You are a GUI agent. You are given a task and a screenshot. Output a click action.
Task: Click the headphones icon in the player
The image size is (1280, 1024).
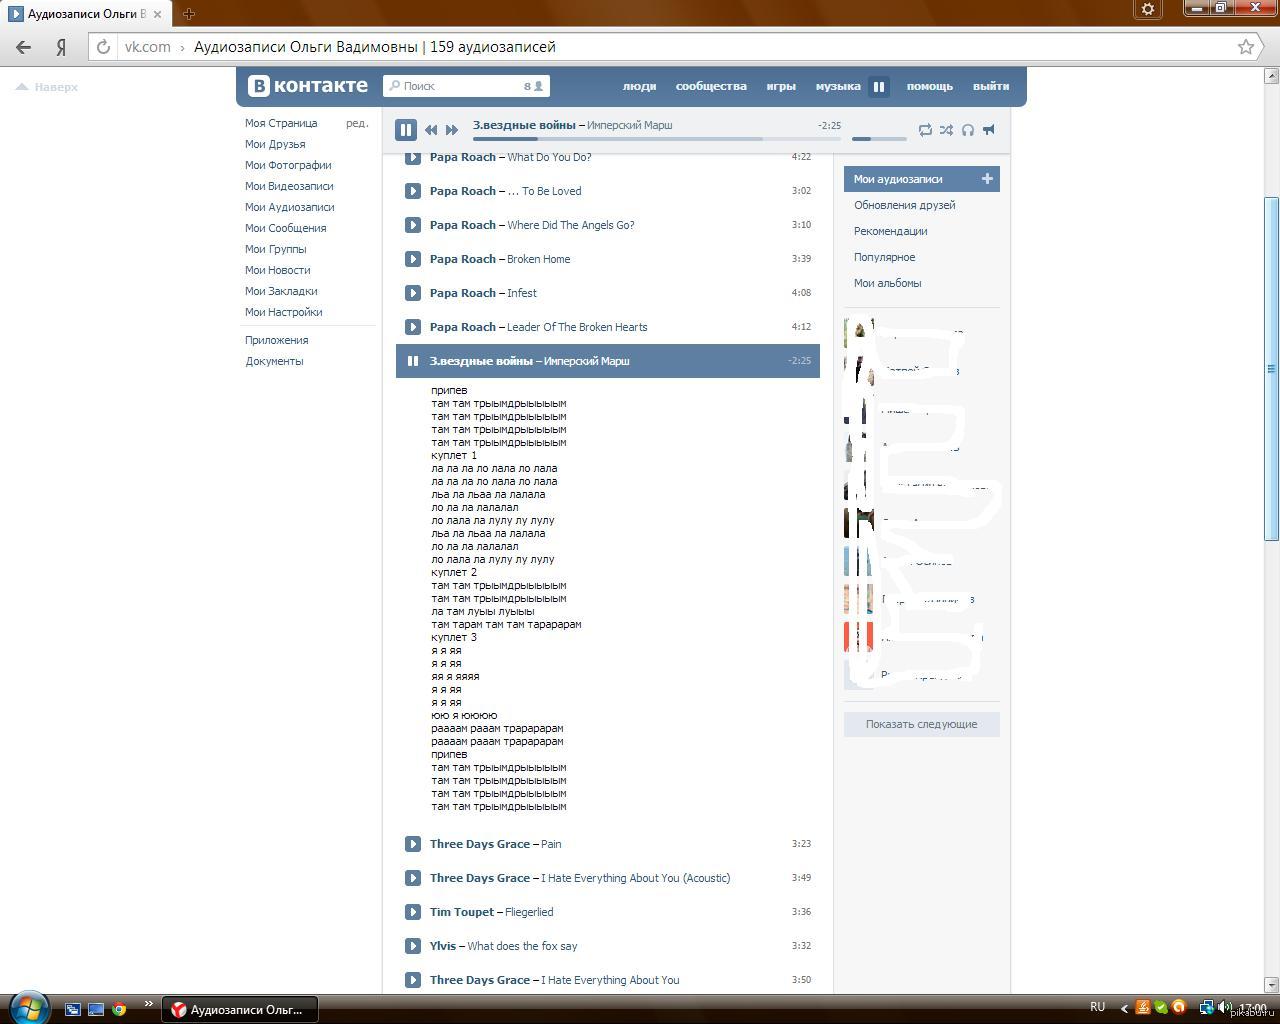[x=967, y=130]
